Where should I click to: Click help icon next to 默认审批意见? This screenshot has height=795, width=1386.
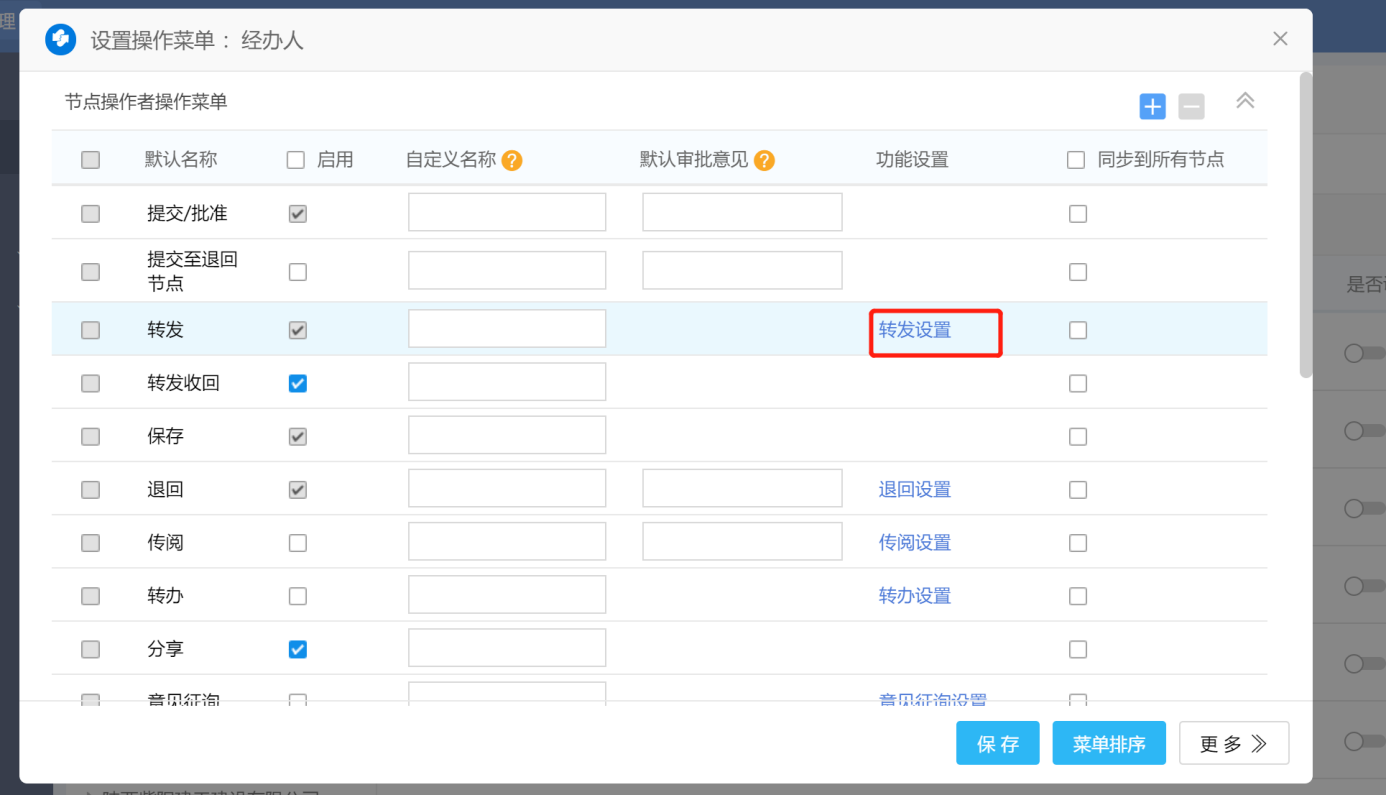click(764, 160)
